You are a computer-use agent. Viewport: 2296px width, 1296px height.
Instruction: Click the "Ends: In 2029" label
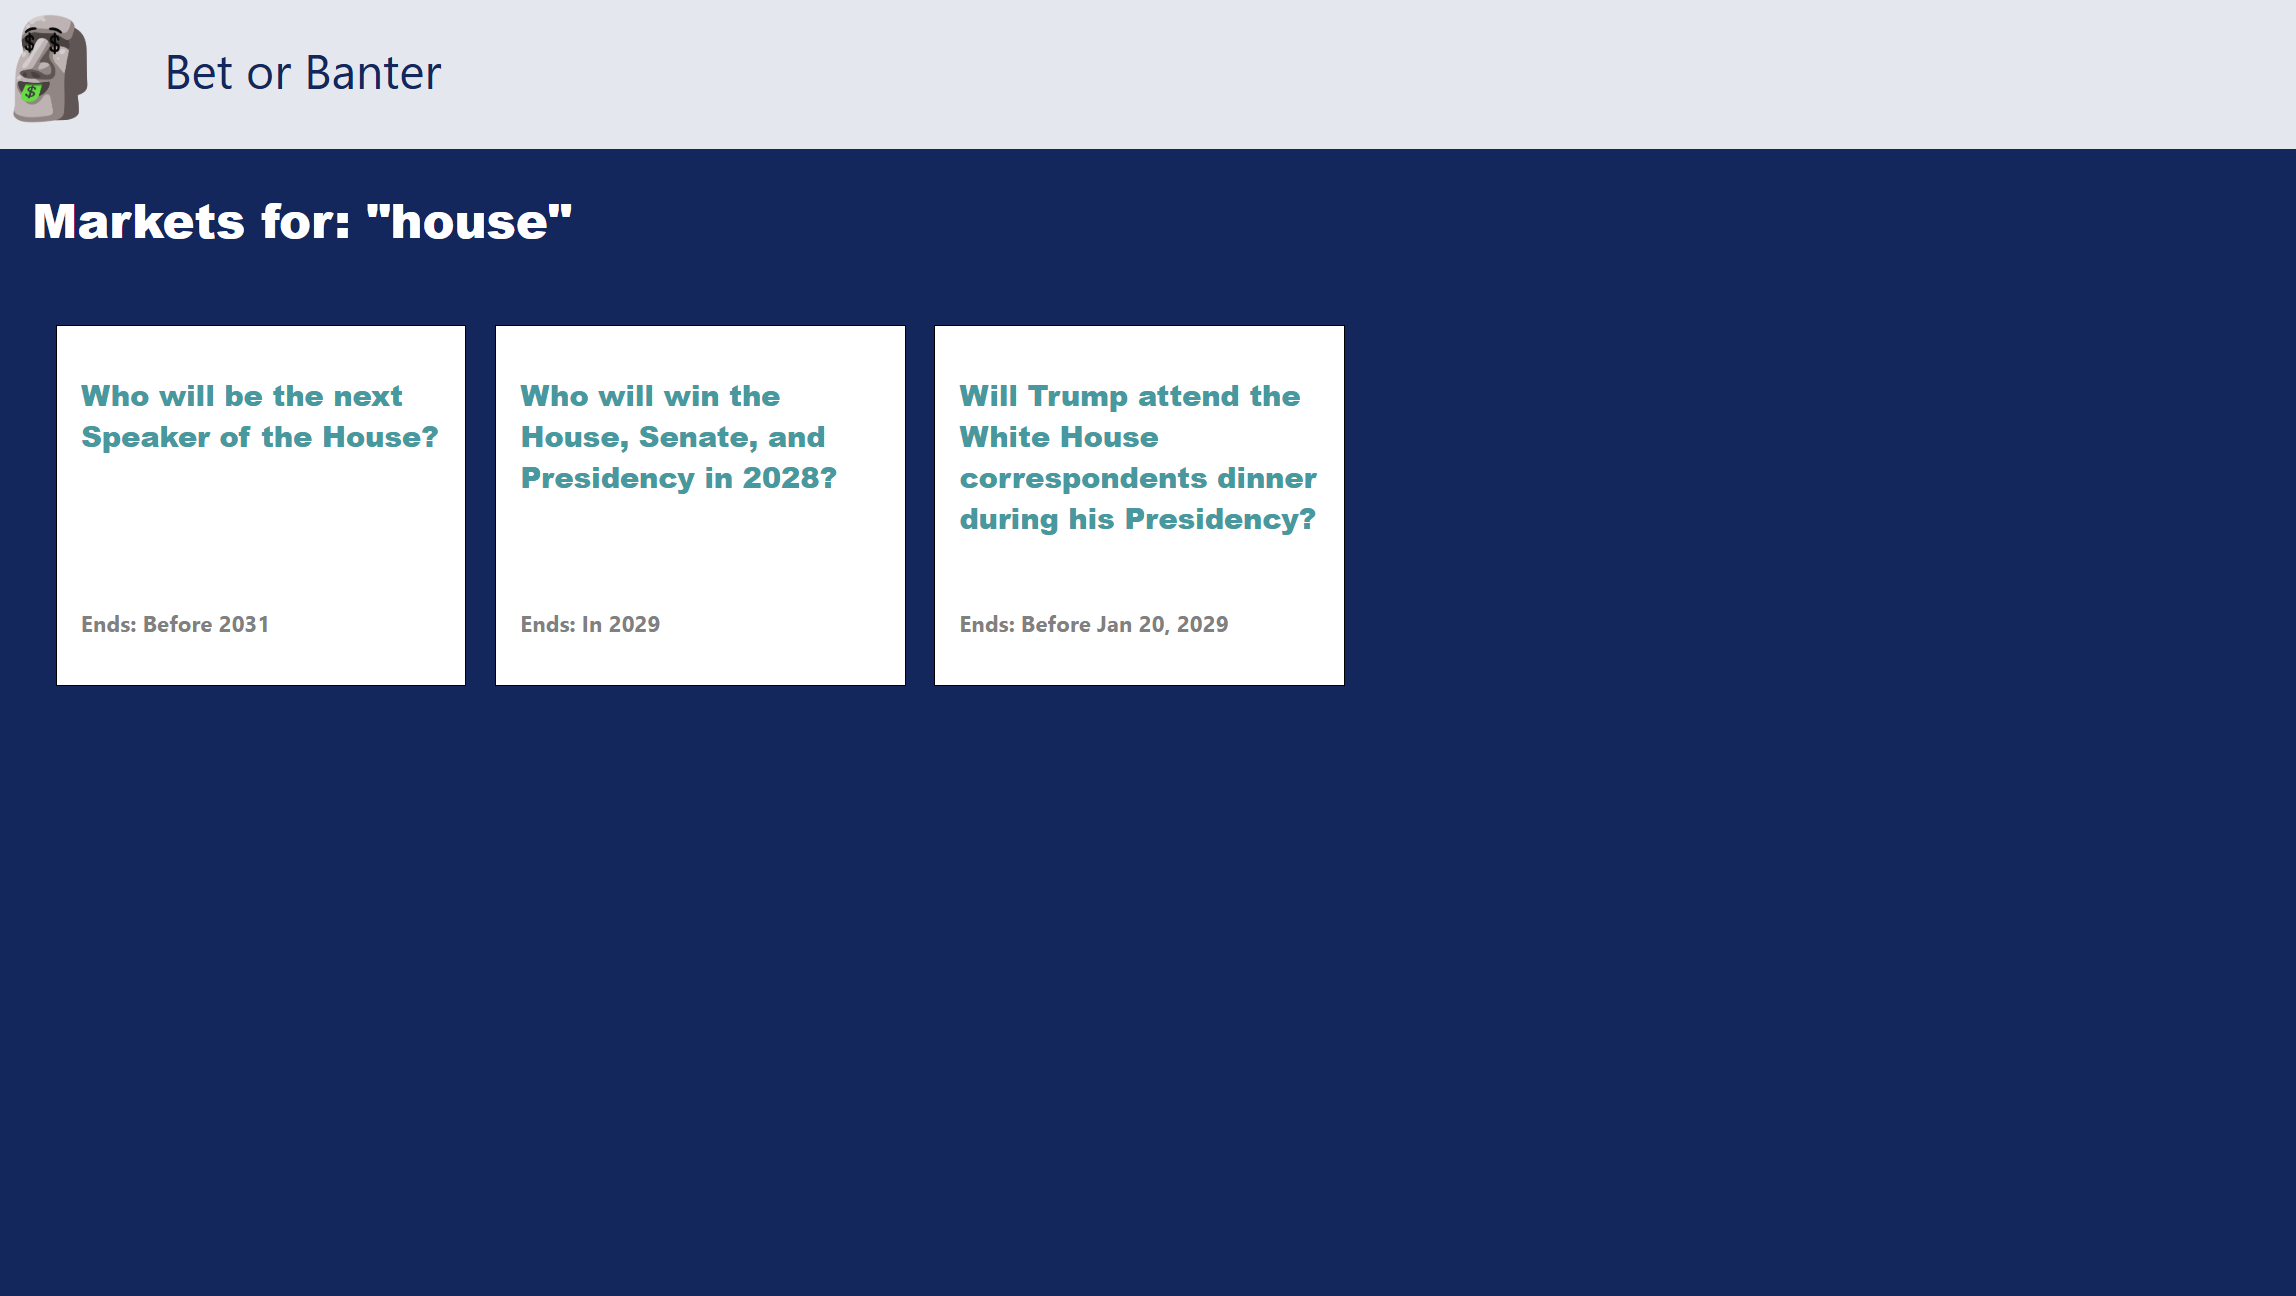(590, 624)
